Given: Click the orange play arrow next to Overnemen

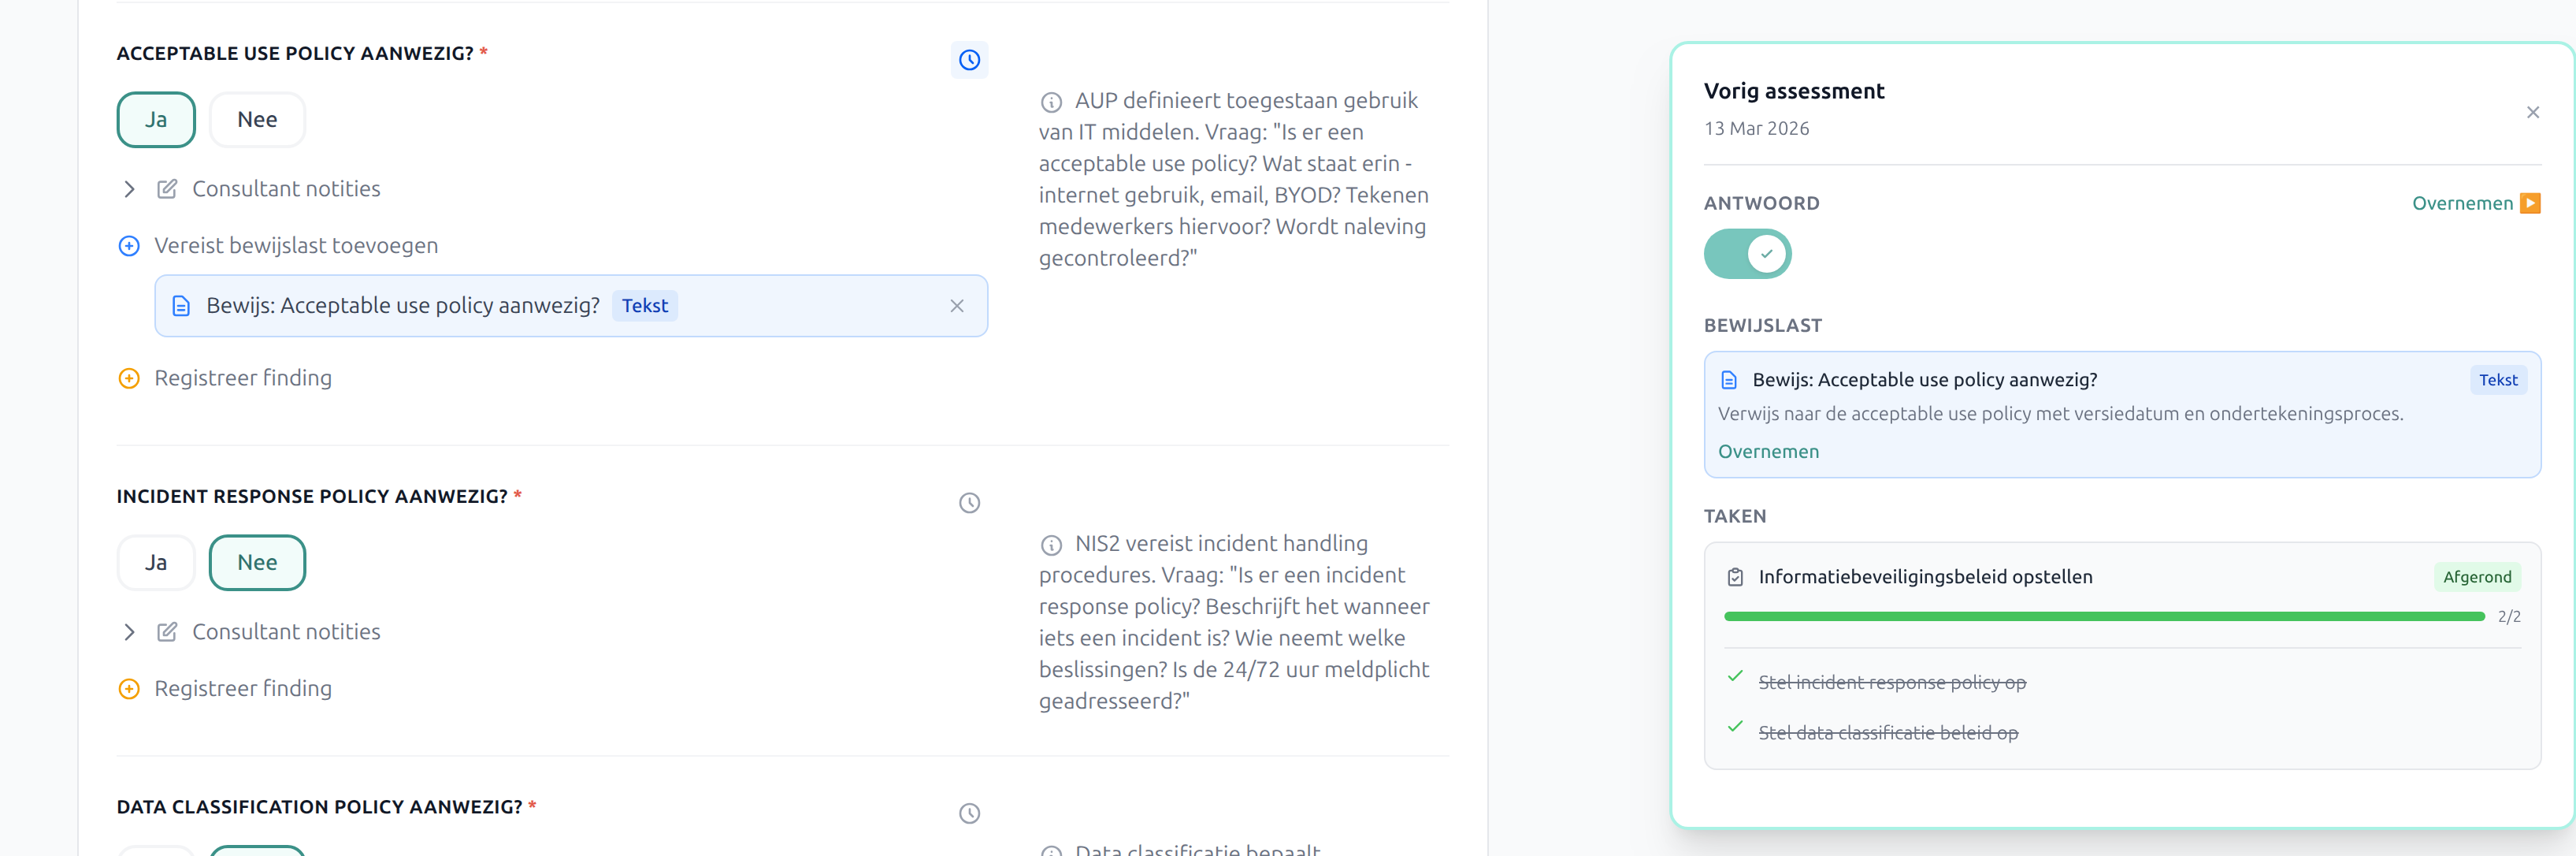Looking at the screenshot, I should (x=2531, y=203).
